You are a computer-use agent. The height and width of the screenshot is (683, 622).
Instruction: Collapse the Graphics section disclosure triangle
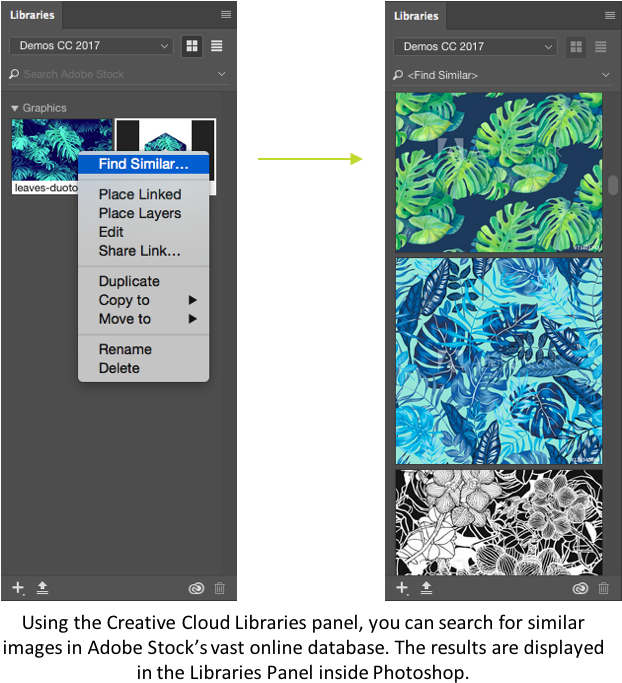[x=15, y=108]
